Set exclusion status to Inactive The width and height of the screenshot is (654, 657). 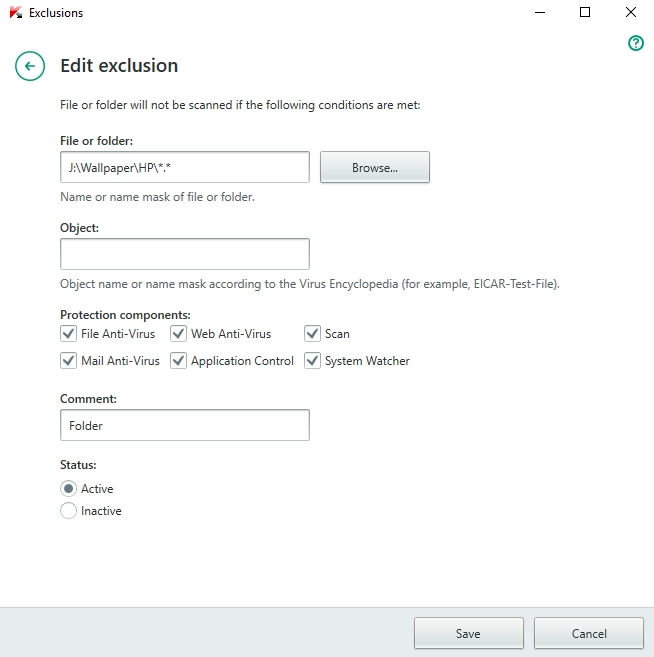point(69,511)
